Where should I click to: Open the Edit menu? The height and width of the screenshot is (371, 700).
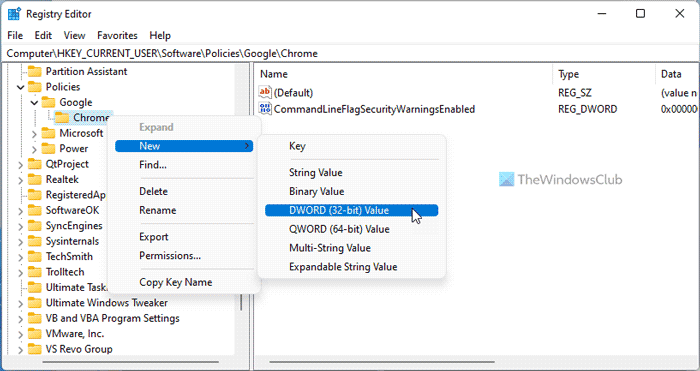point(43,35)
